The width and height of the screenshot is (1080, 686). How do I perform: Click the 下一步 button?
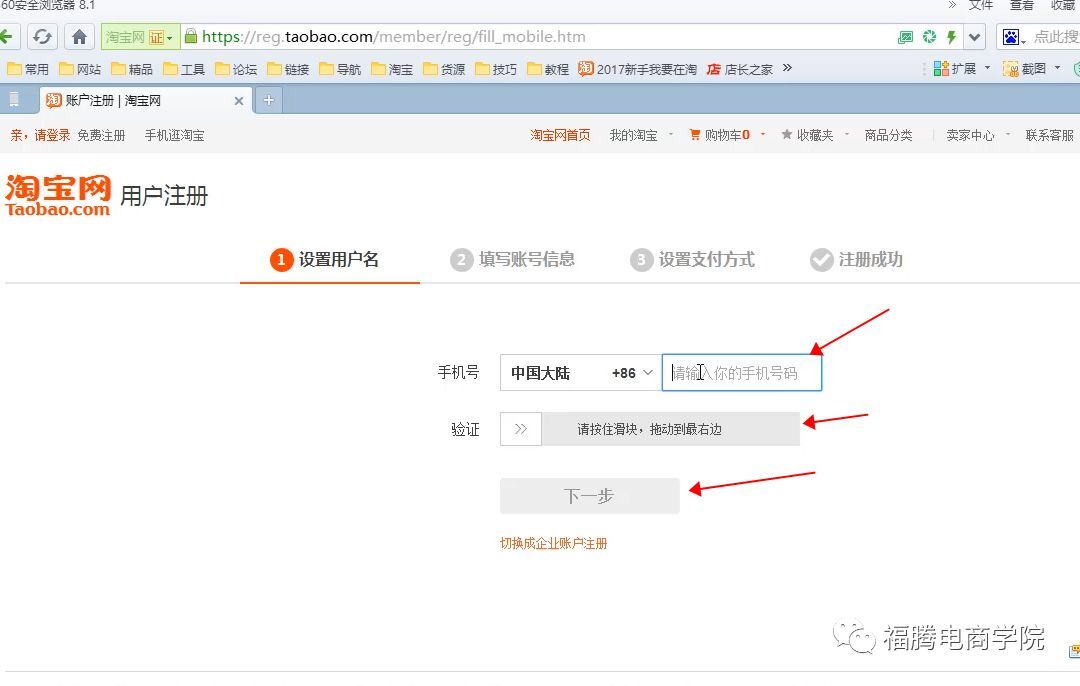click(x=589, y=494)
